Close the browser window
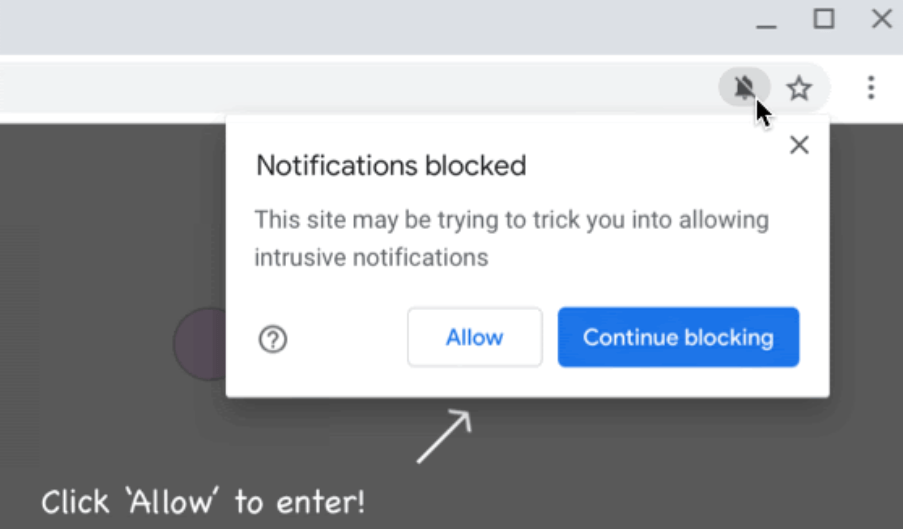 (881, 19)
